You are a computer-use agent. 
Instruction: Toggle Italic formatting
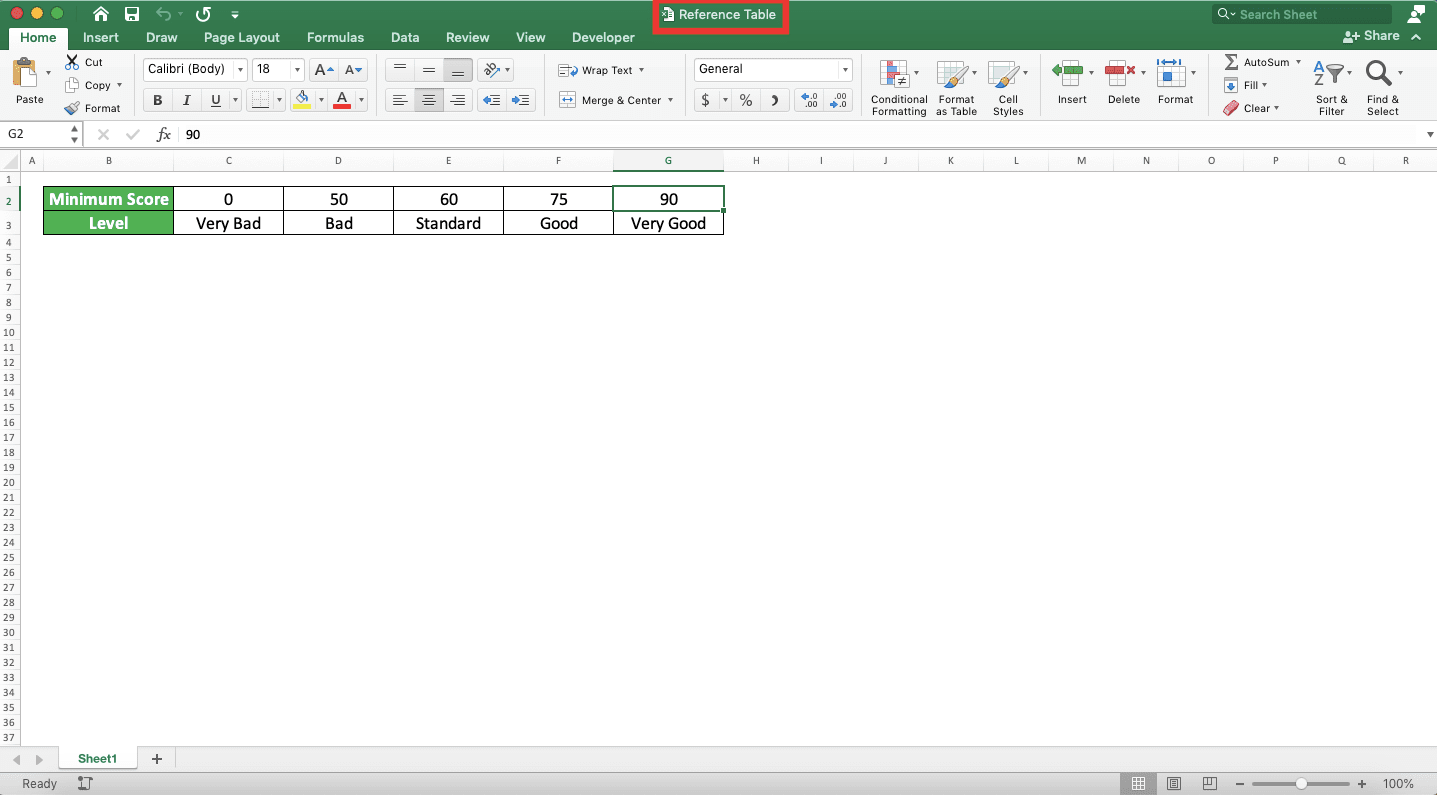tap(186, 100)
